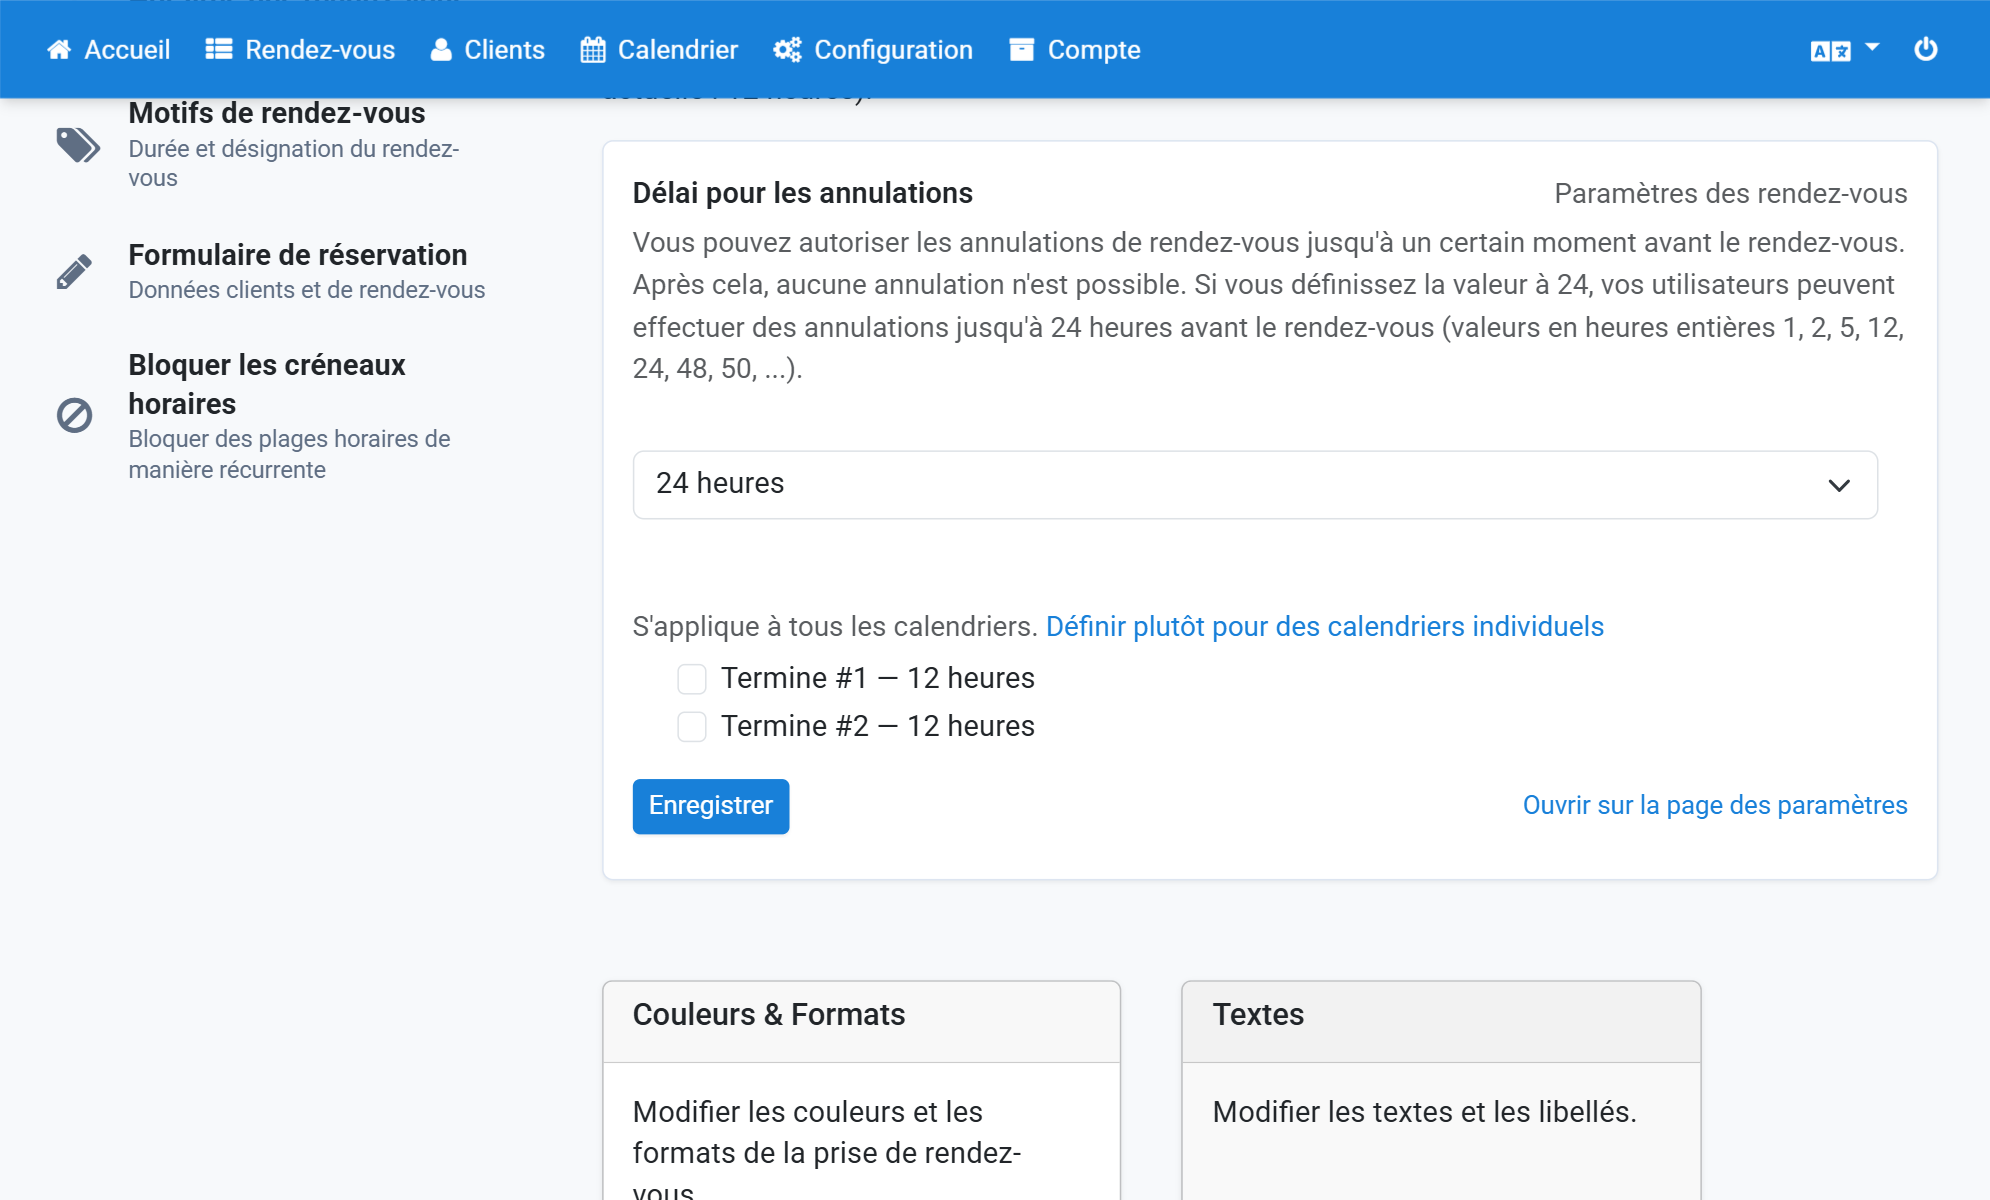The image size is (1990, 1200).
Task: Click the blocked circle icon for Bloquer les créneaux
Action: [74, 415]
